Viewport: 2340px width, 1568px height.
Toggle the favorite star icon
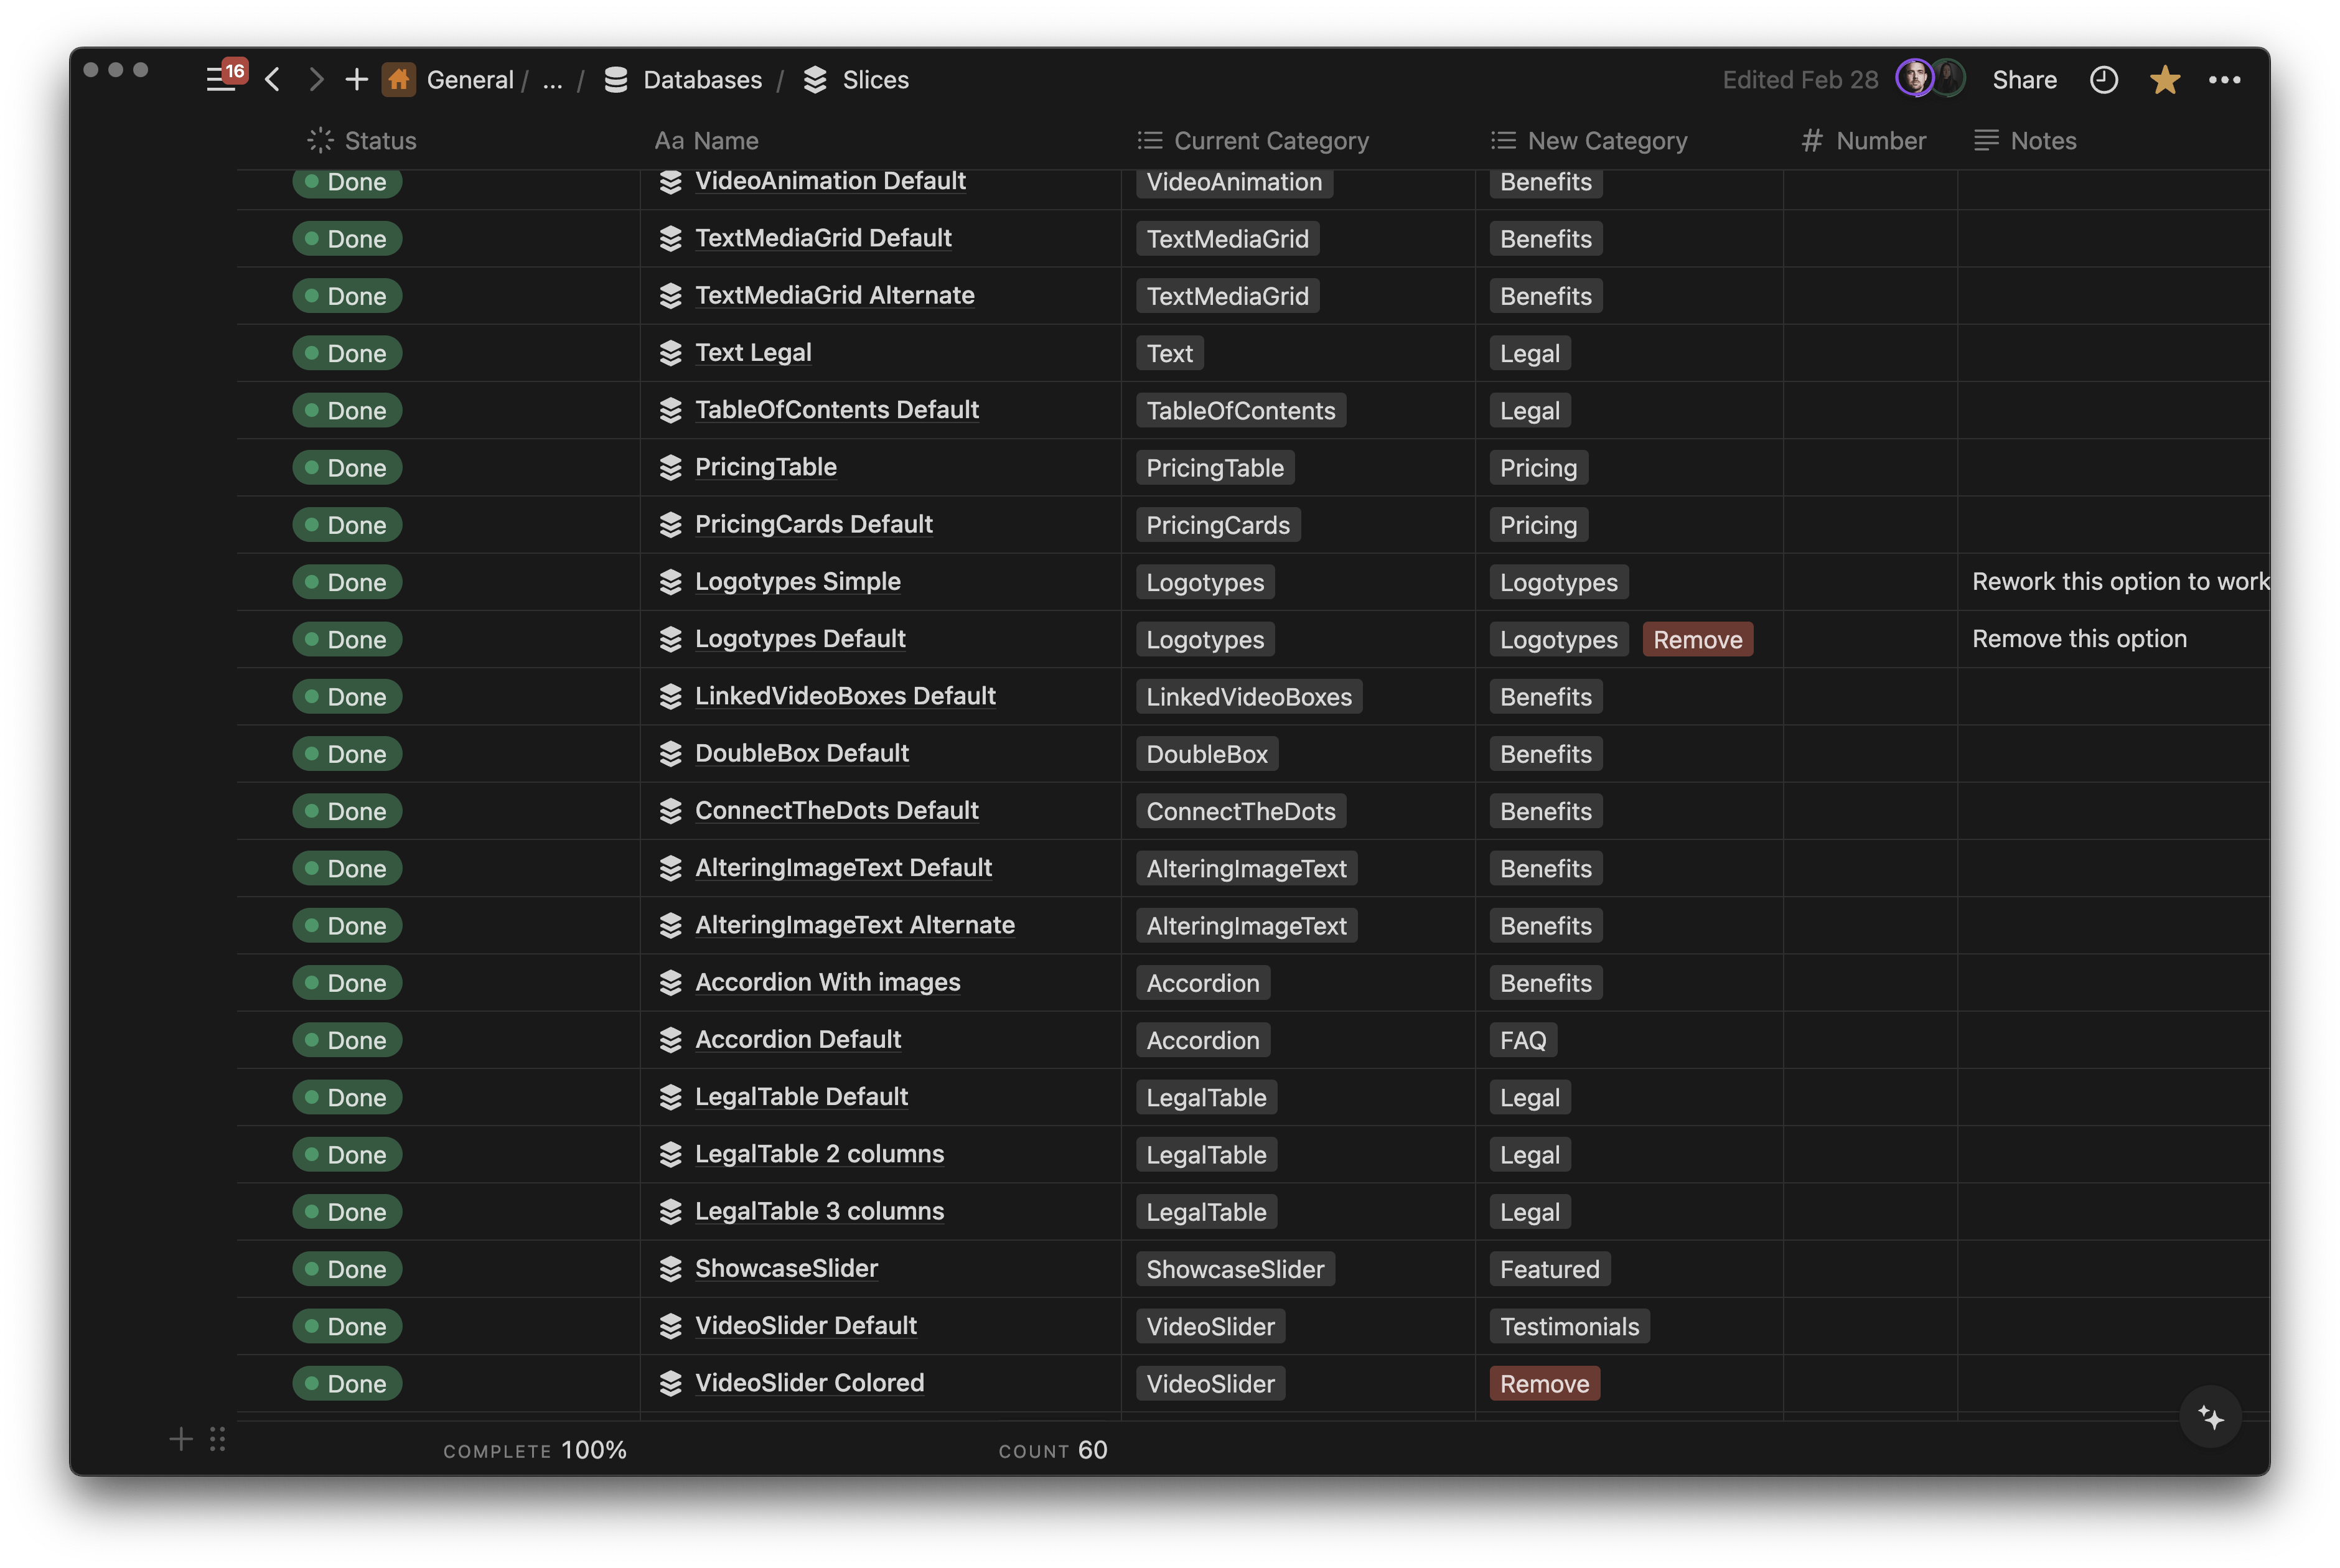pos(2164,80)
